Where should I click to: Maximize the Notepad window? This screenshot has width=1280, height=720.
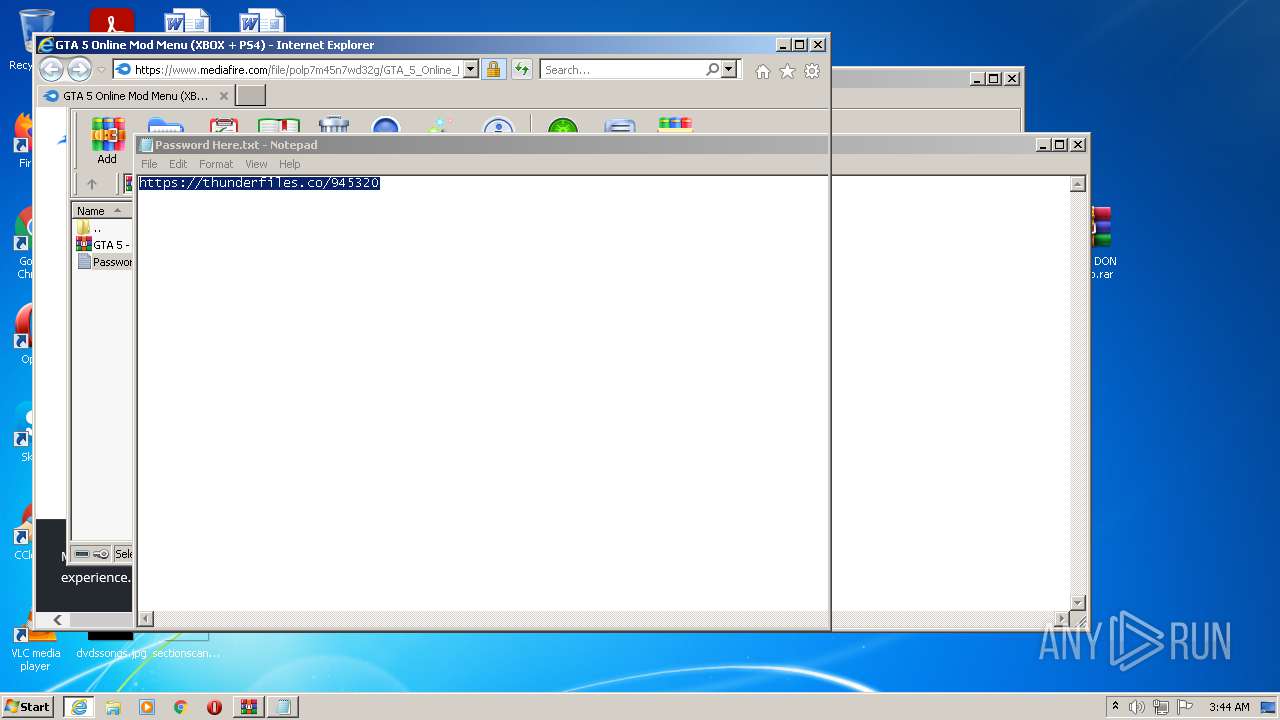coord(1060,145)
